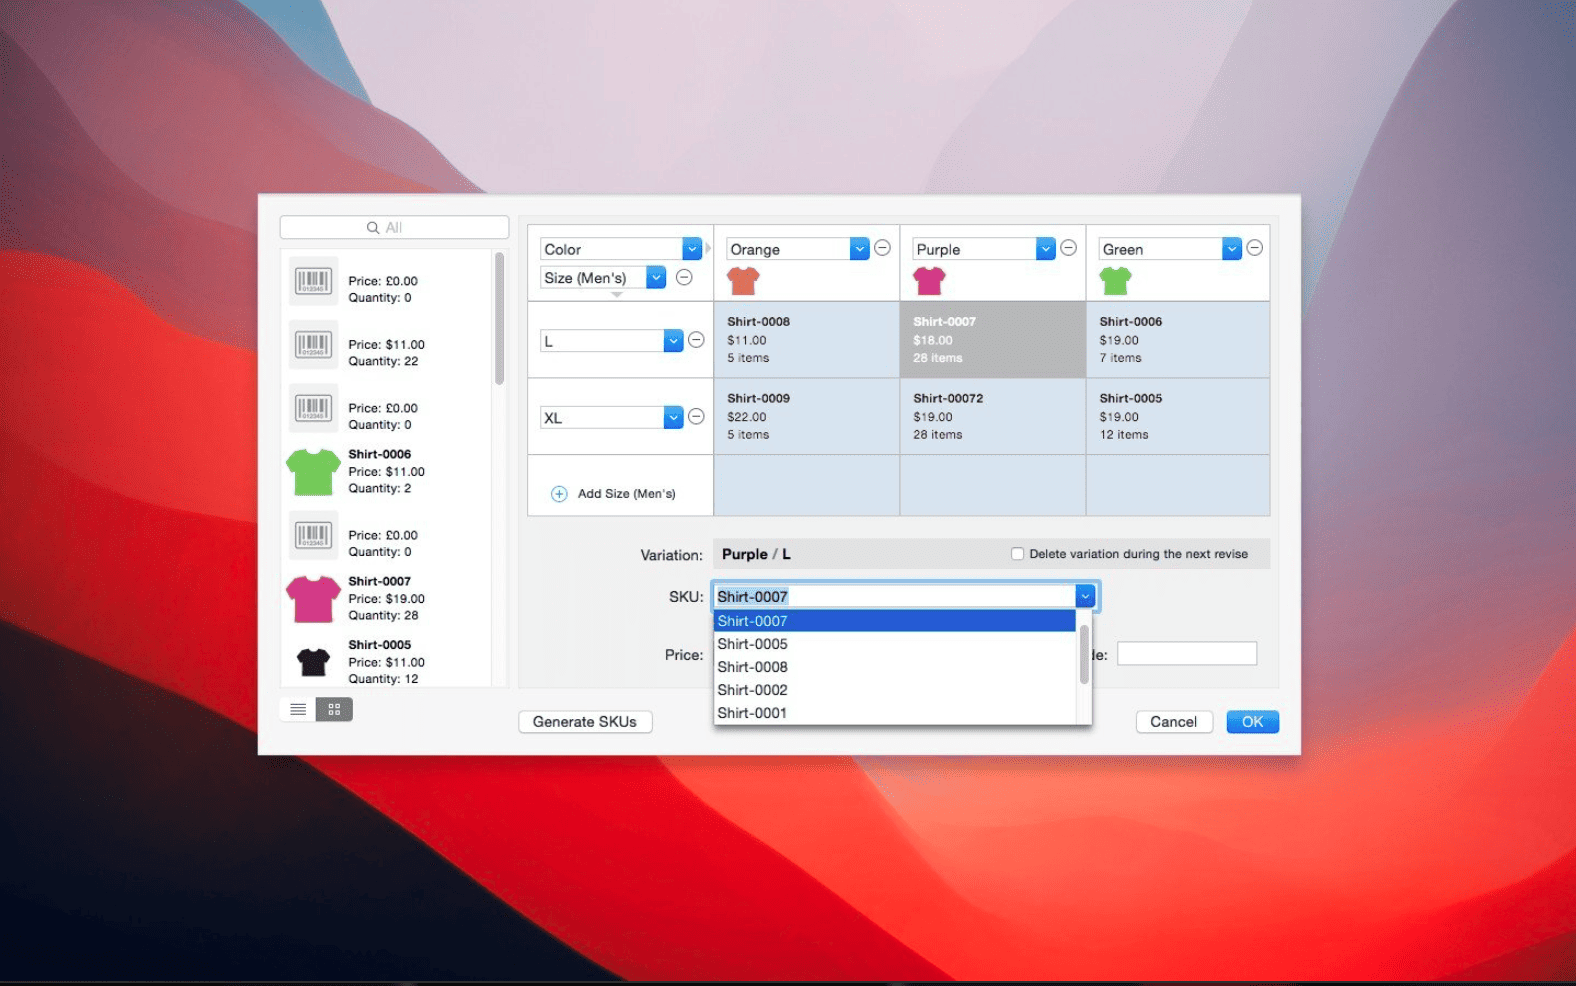Open the Color attribute dropdown

(x=692, y=248)
